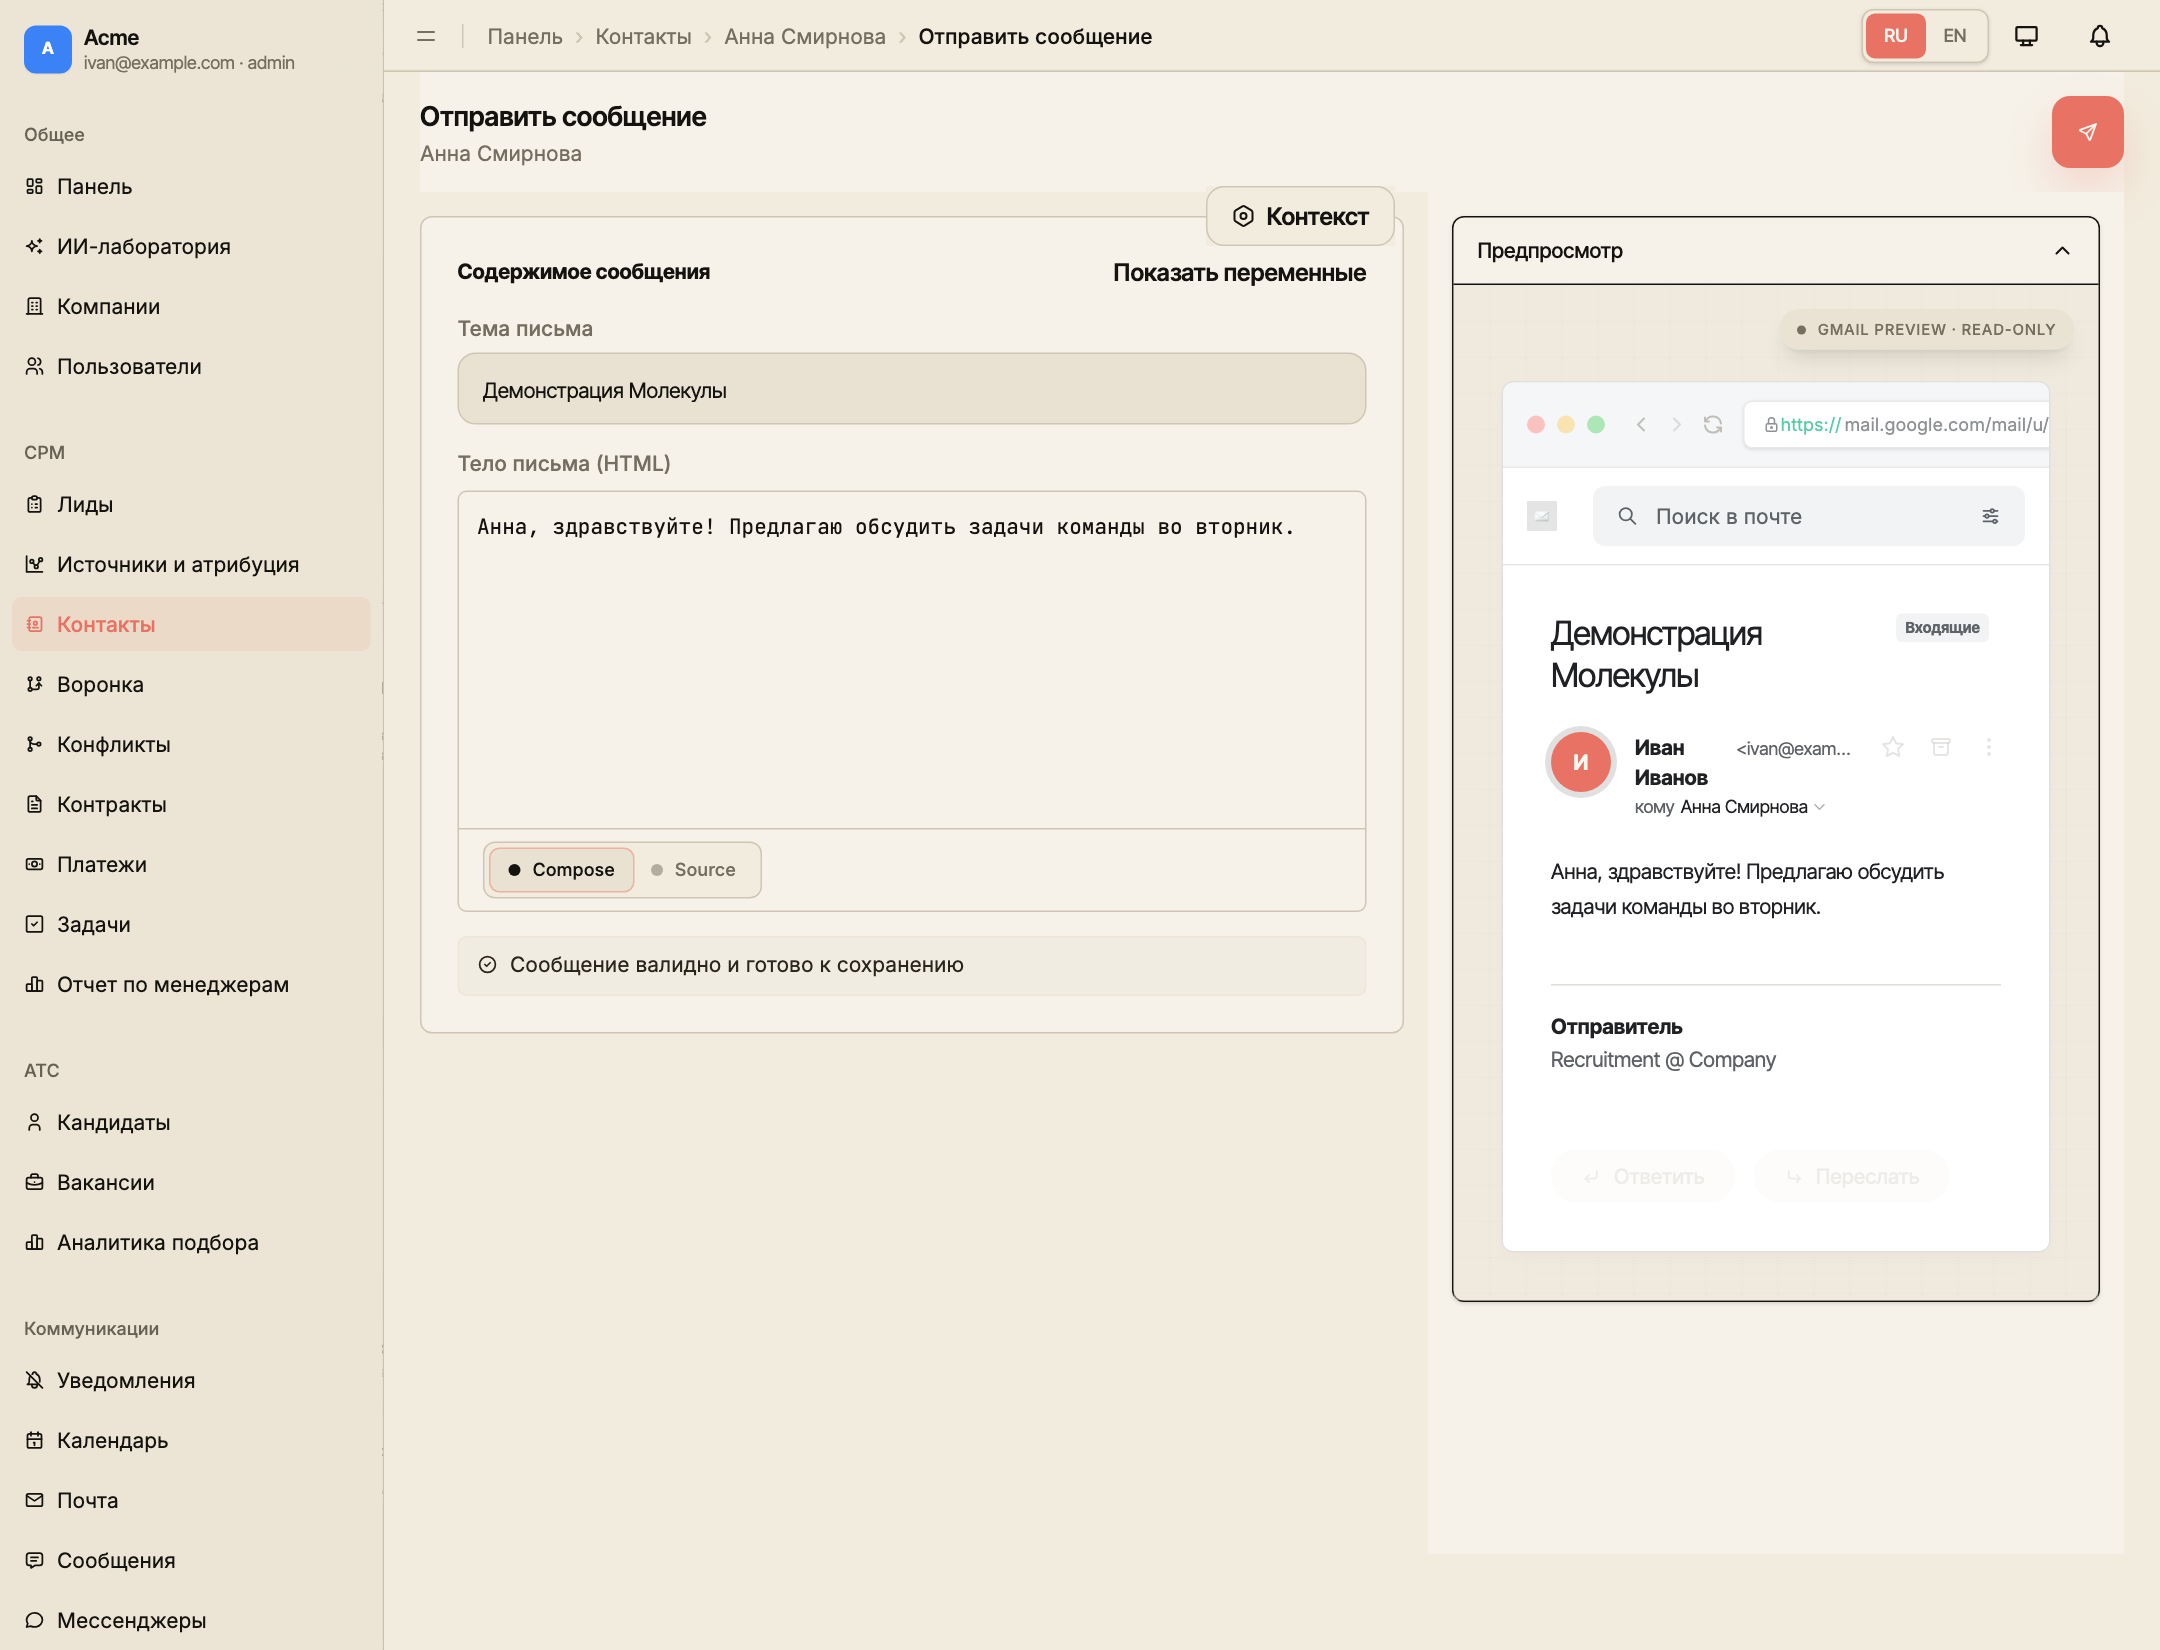
Task: Open Воронка in sidebar
Action: 191,684
